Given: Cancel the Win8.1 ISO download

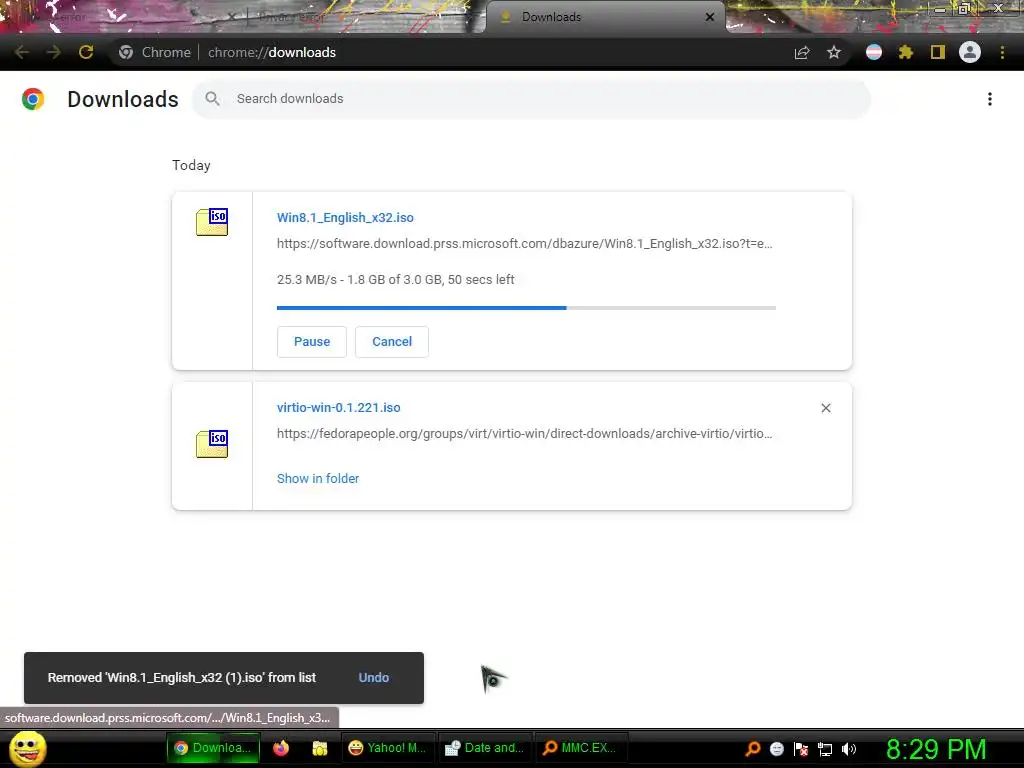Looking at the screenshot, I should pyautogui.click(x=392, y=342).
